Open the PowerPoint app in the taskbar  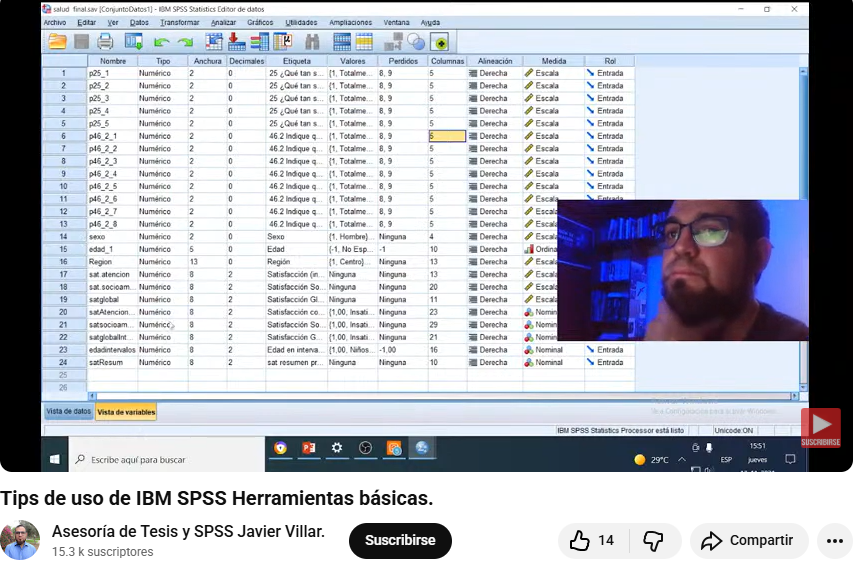tap(309, 448)
